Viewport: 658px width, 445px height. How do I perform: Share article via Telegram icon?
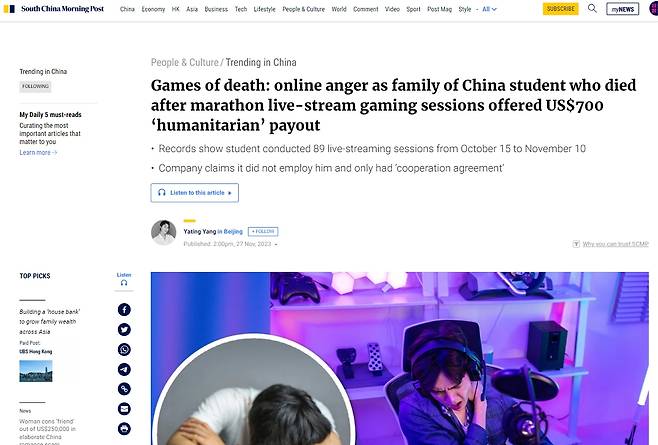124,369
